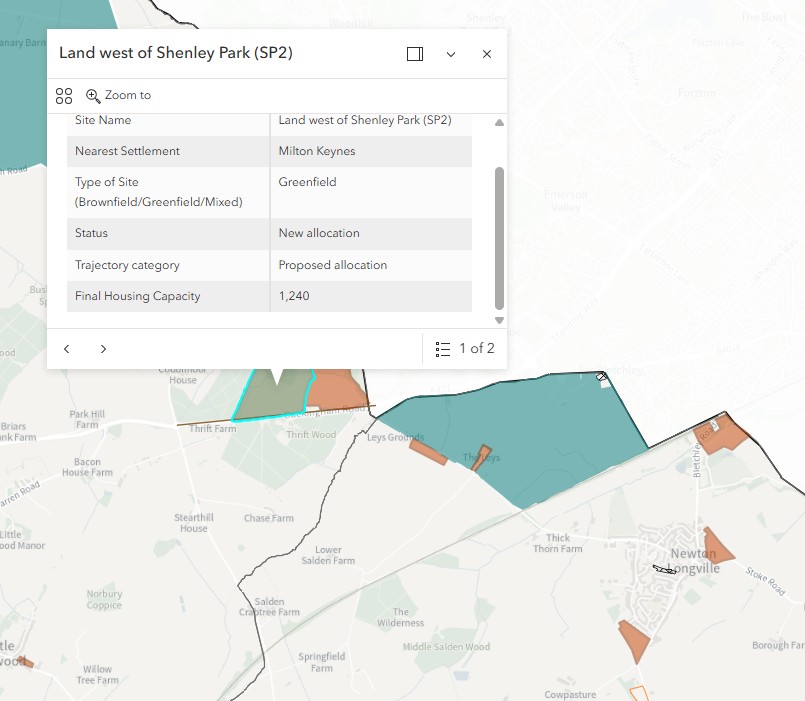
Task: Dock the popup using the dock icon
Action: 415,54
